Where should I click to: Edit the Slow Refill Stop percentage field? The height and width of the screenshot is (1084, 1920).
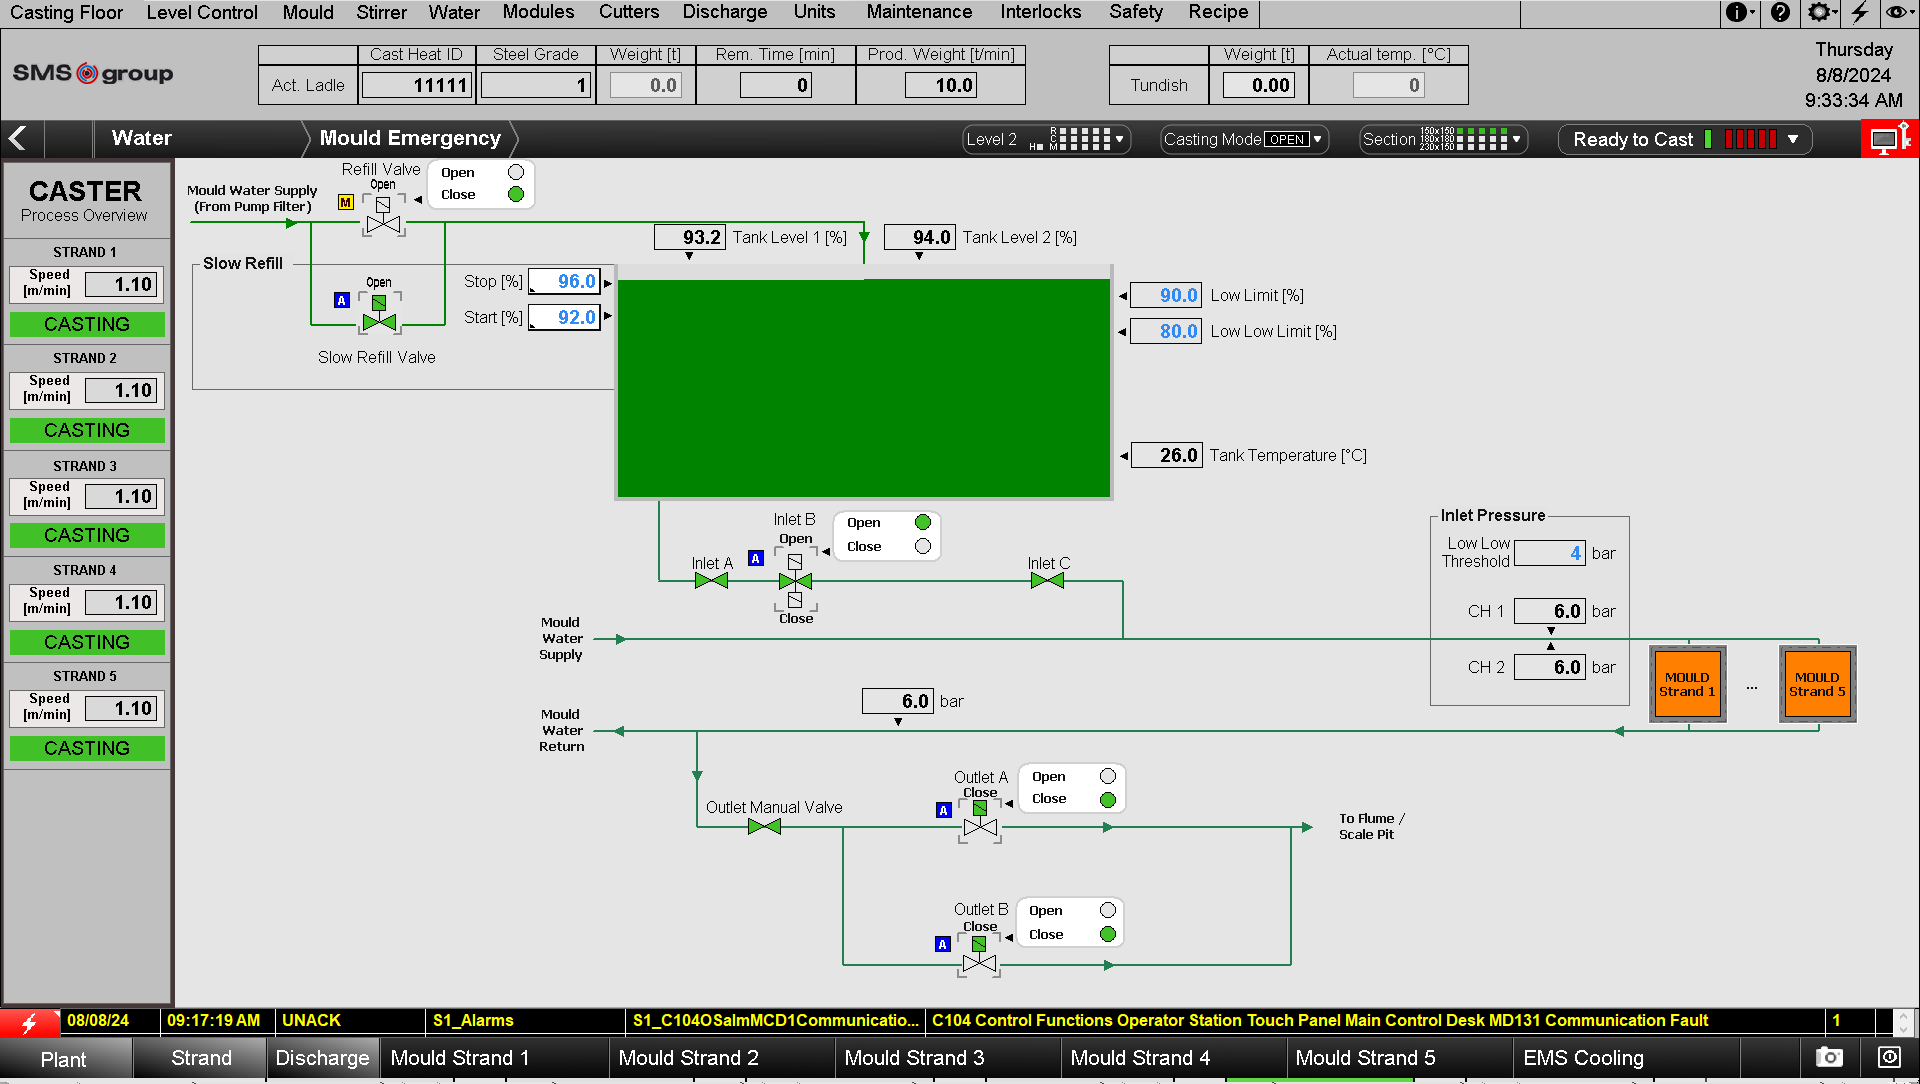click(564, 282)
